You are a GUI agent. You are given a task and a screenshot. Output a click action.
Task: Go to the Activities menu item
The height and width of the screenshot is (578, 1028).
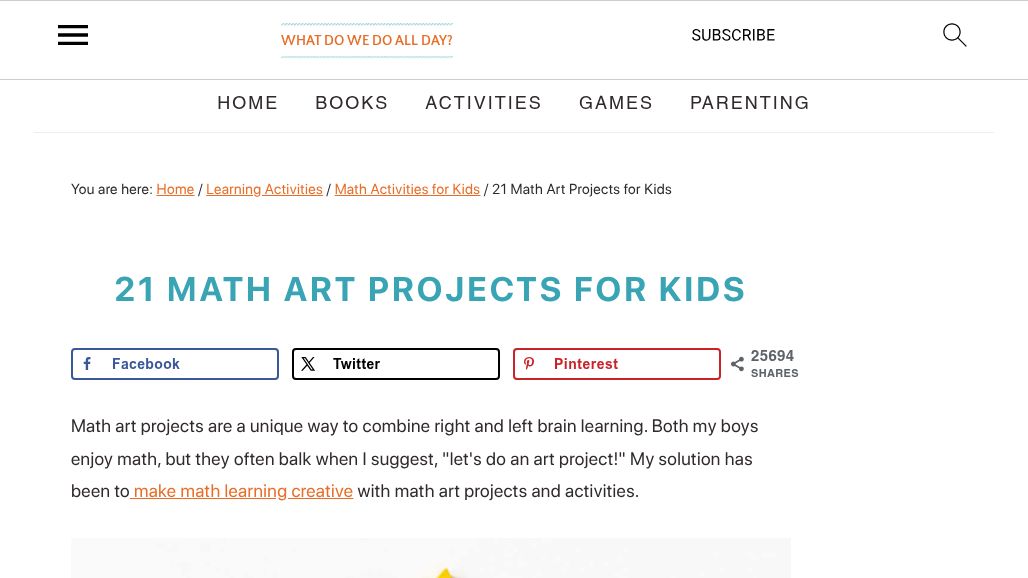[x=483, y=103]
